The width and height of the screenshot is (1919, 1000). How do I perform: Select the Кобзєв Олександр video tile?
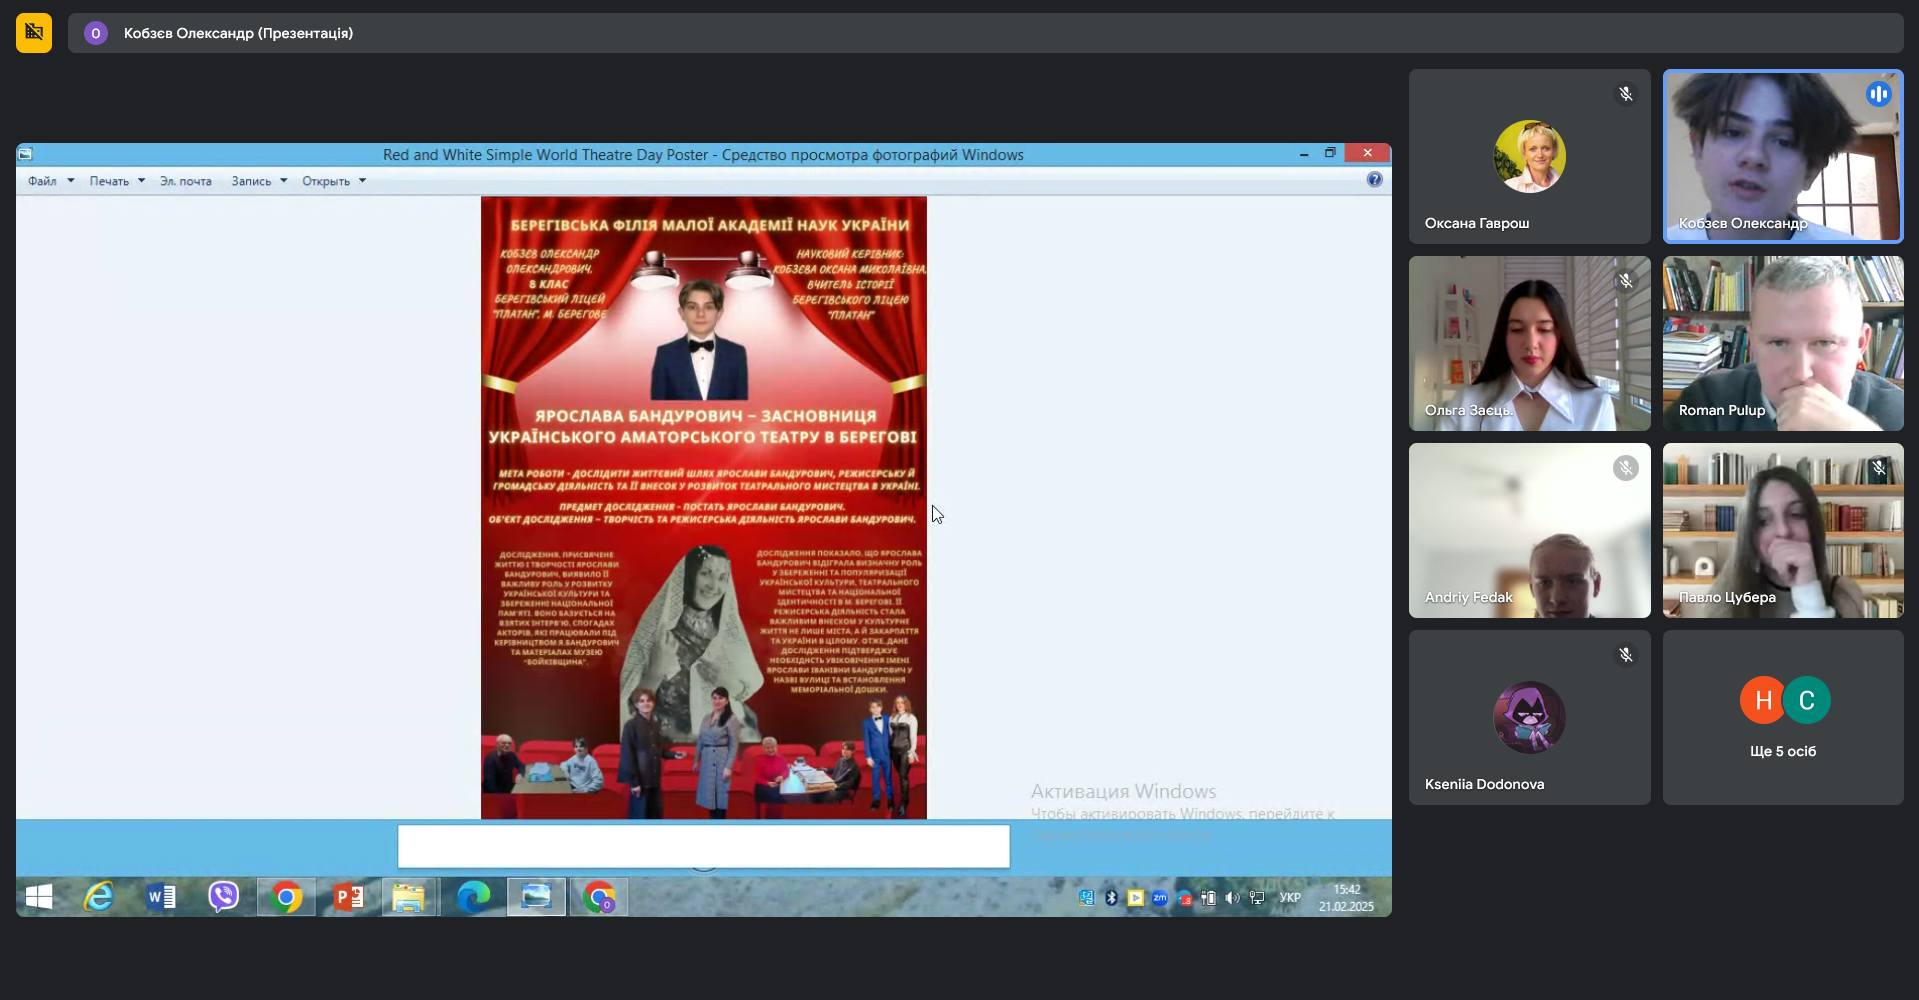tap(1783, 156)
